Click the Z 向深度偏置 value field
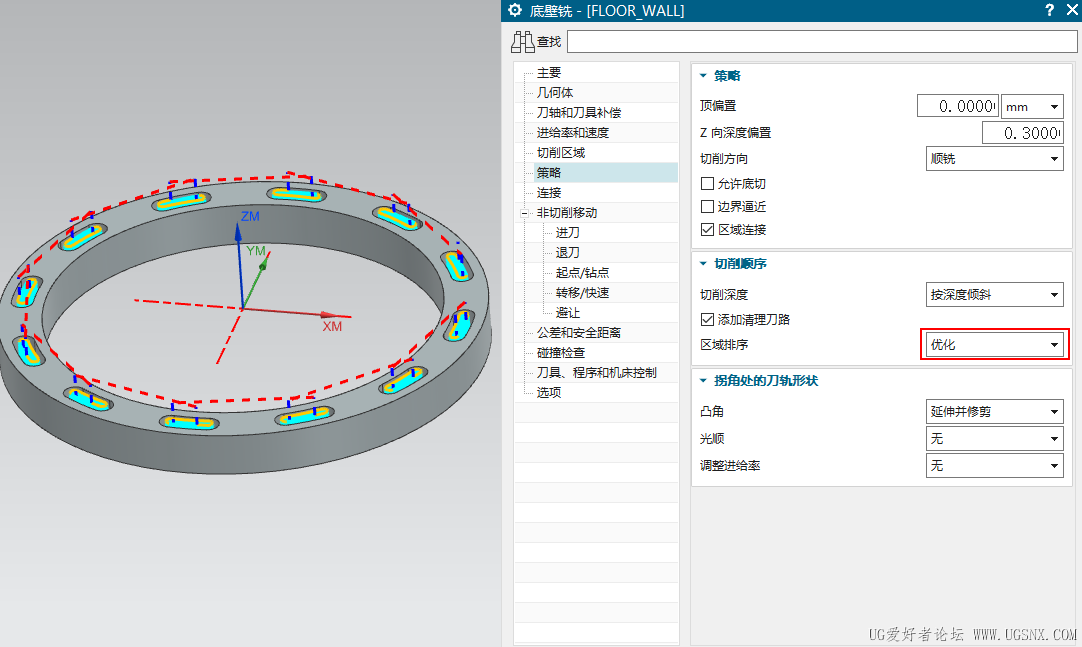 (1023, 132)
